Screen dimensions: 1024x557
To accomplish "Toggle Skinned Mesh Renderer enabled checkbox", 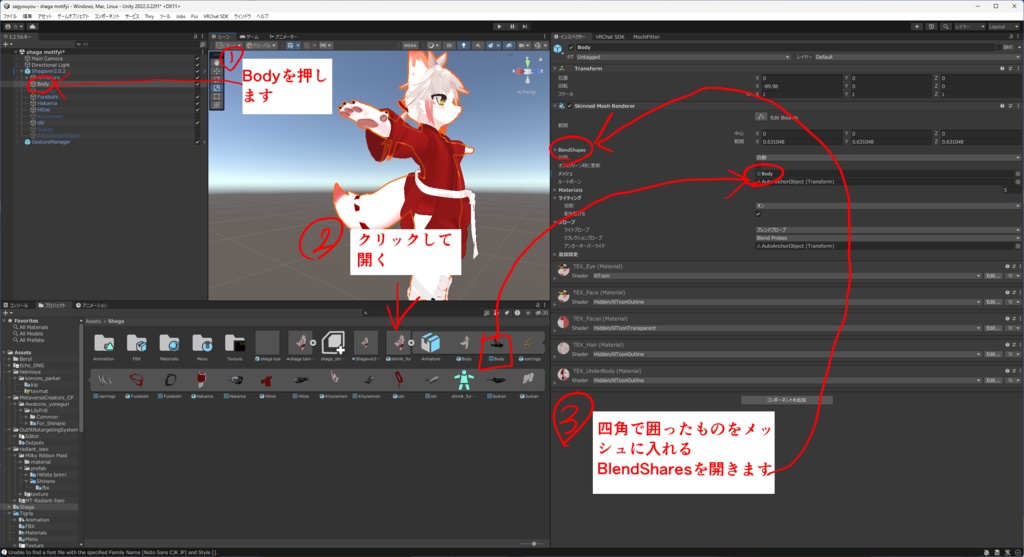I will coord(569,106).
